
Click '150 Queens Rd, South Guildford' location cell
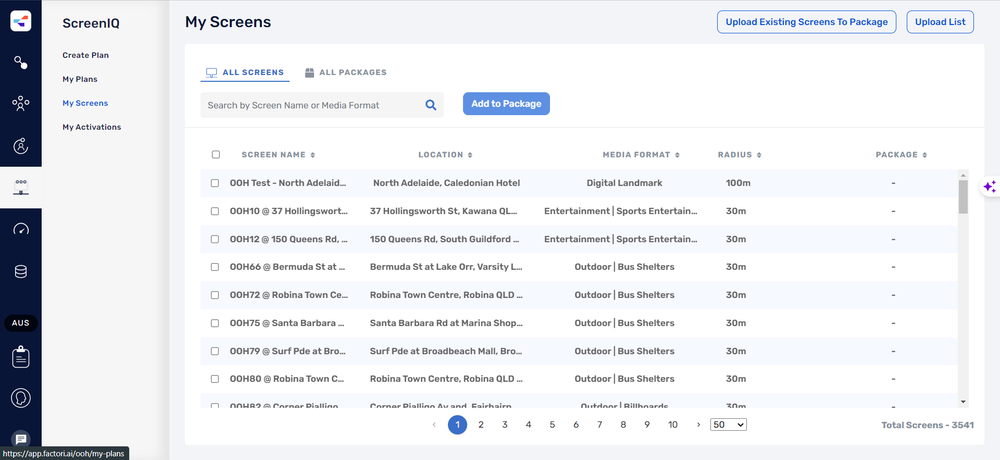pyautogui.click(x=445, y=239)
